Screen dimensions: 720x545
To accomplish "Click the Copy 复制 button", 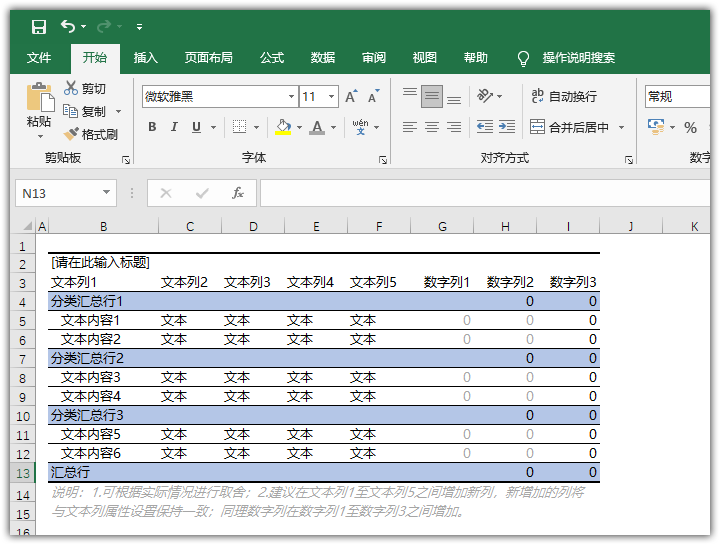I will (85, 111).
